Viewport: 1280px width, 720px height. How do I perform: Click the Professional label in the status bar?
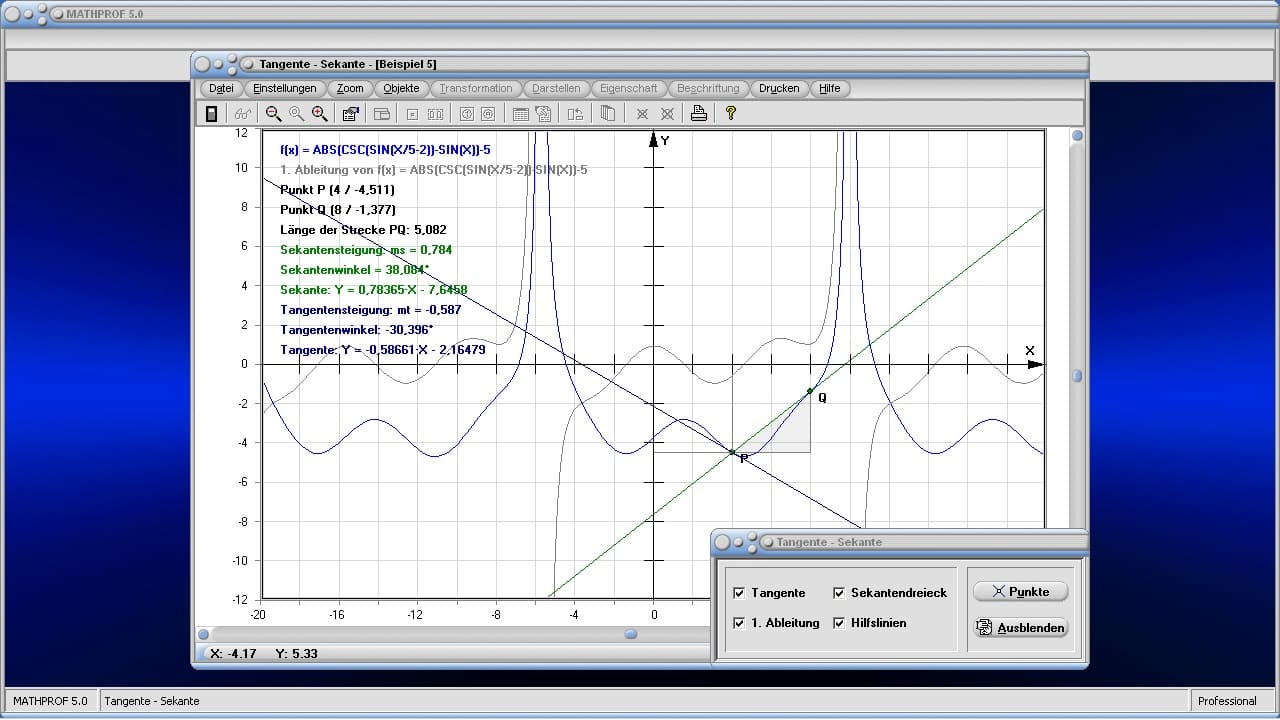click(1227, 701)
